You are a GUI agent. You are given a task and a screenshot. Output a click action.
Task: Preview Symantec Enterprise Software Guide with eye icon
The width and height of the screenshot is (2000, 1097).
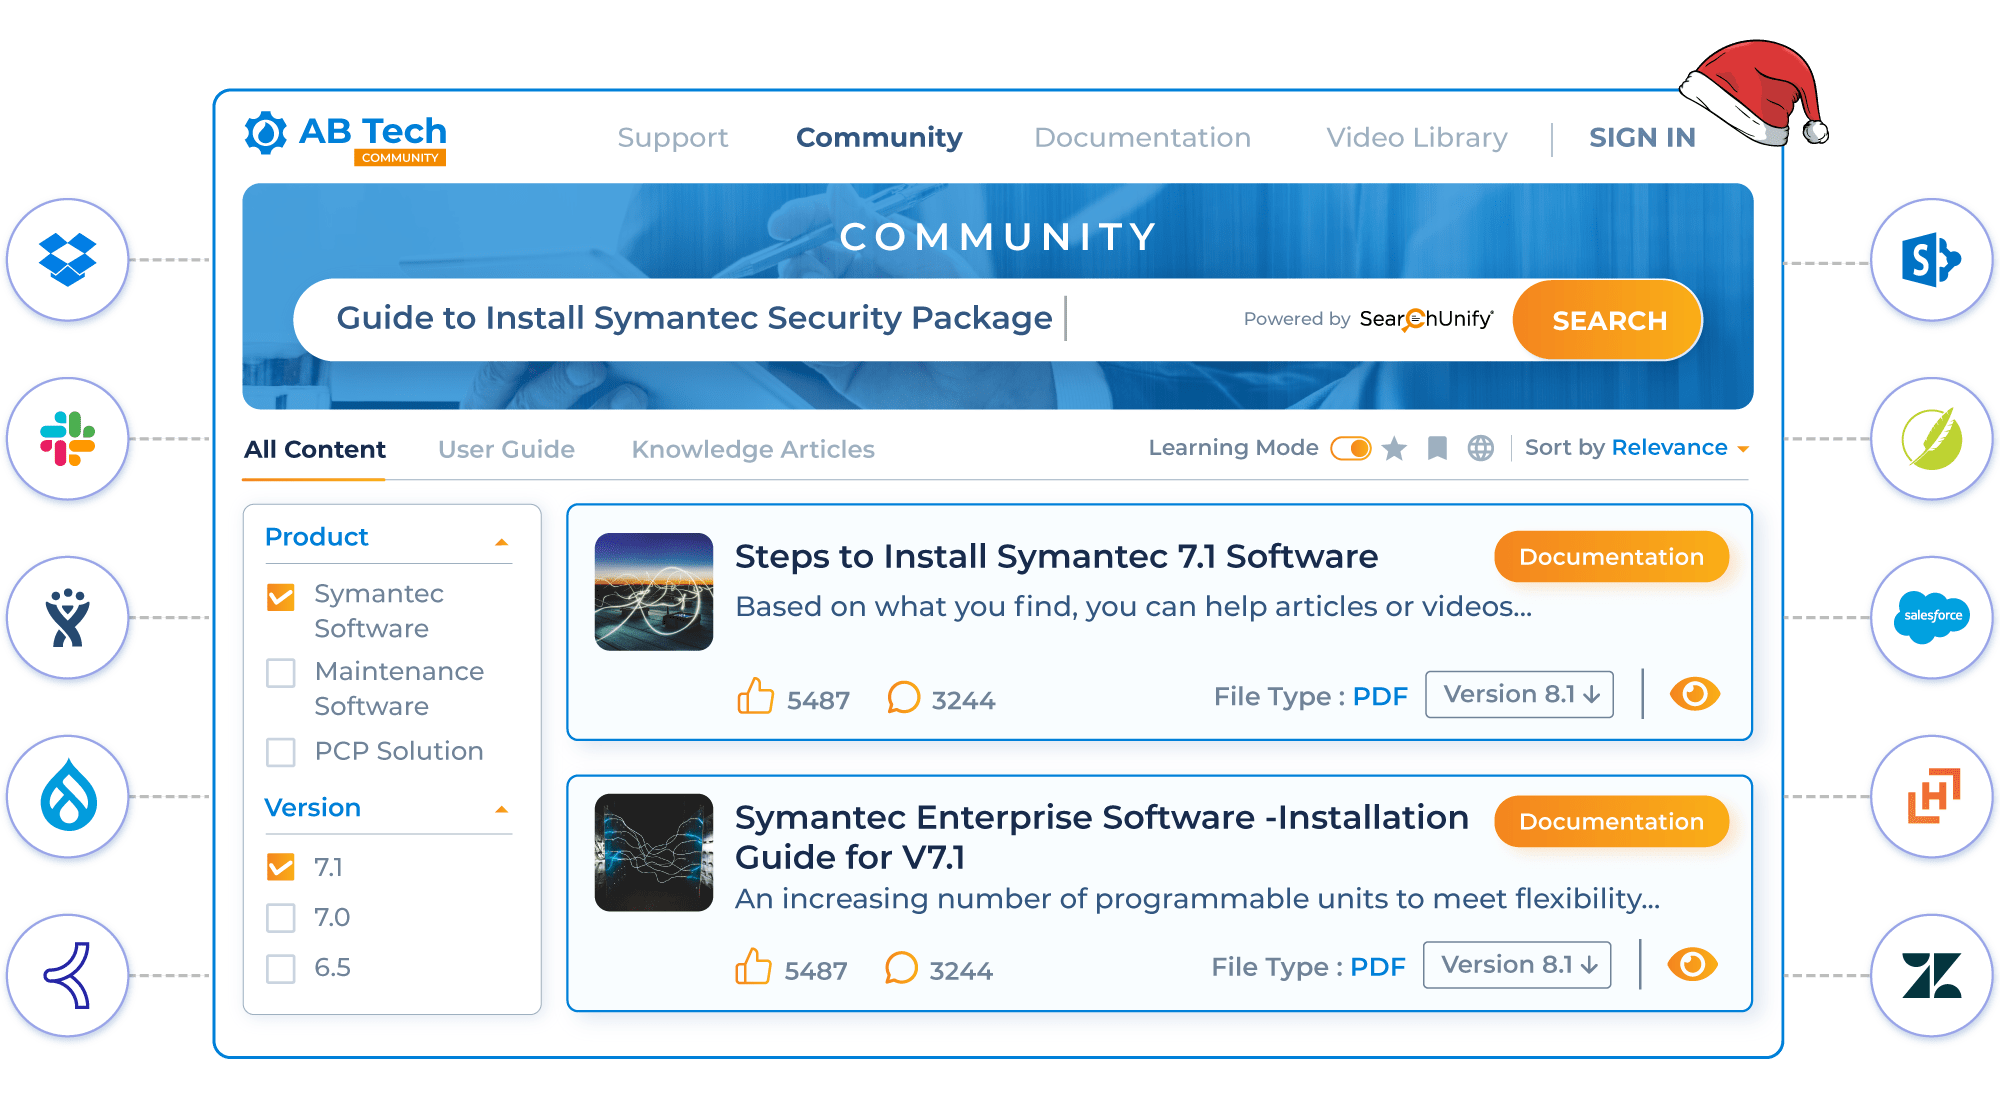tap(1693, 964)
